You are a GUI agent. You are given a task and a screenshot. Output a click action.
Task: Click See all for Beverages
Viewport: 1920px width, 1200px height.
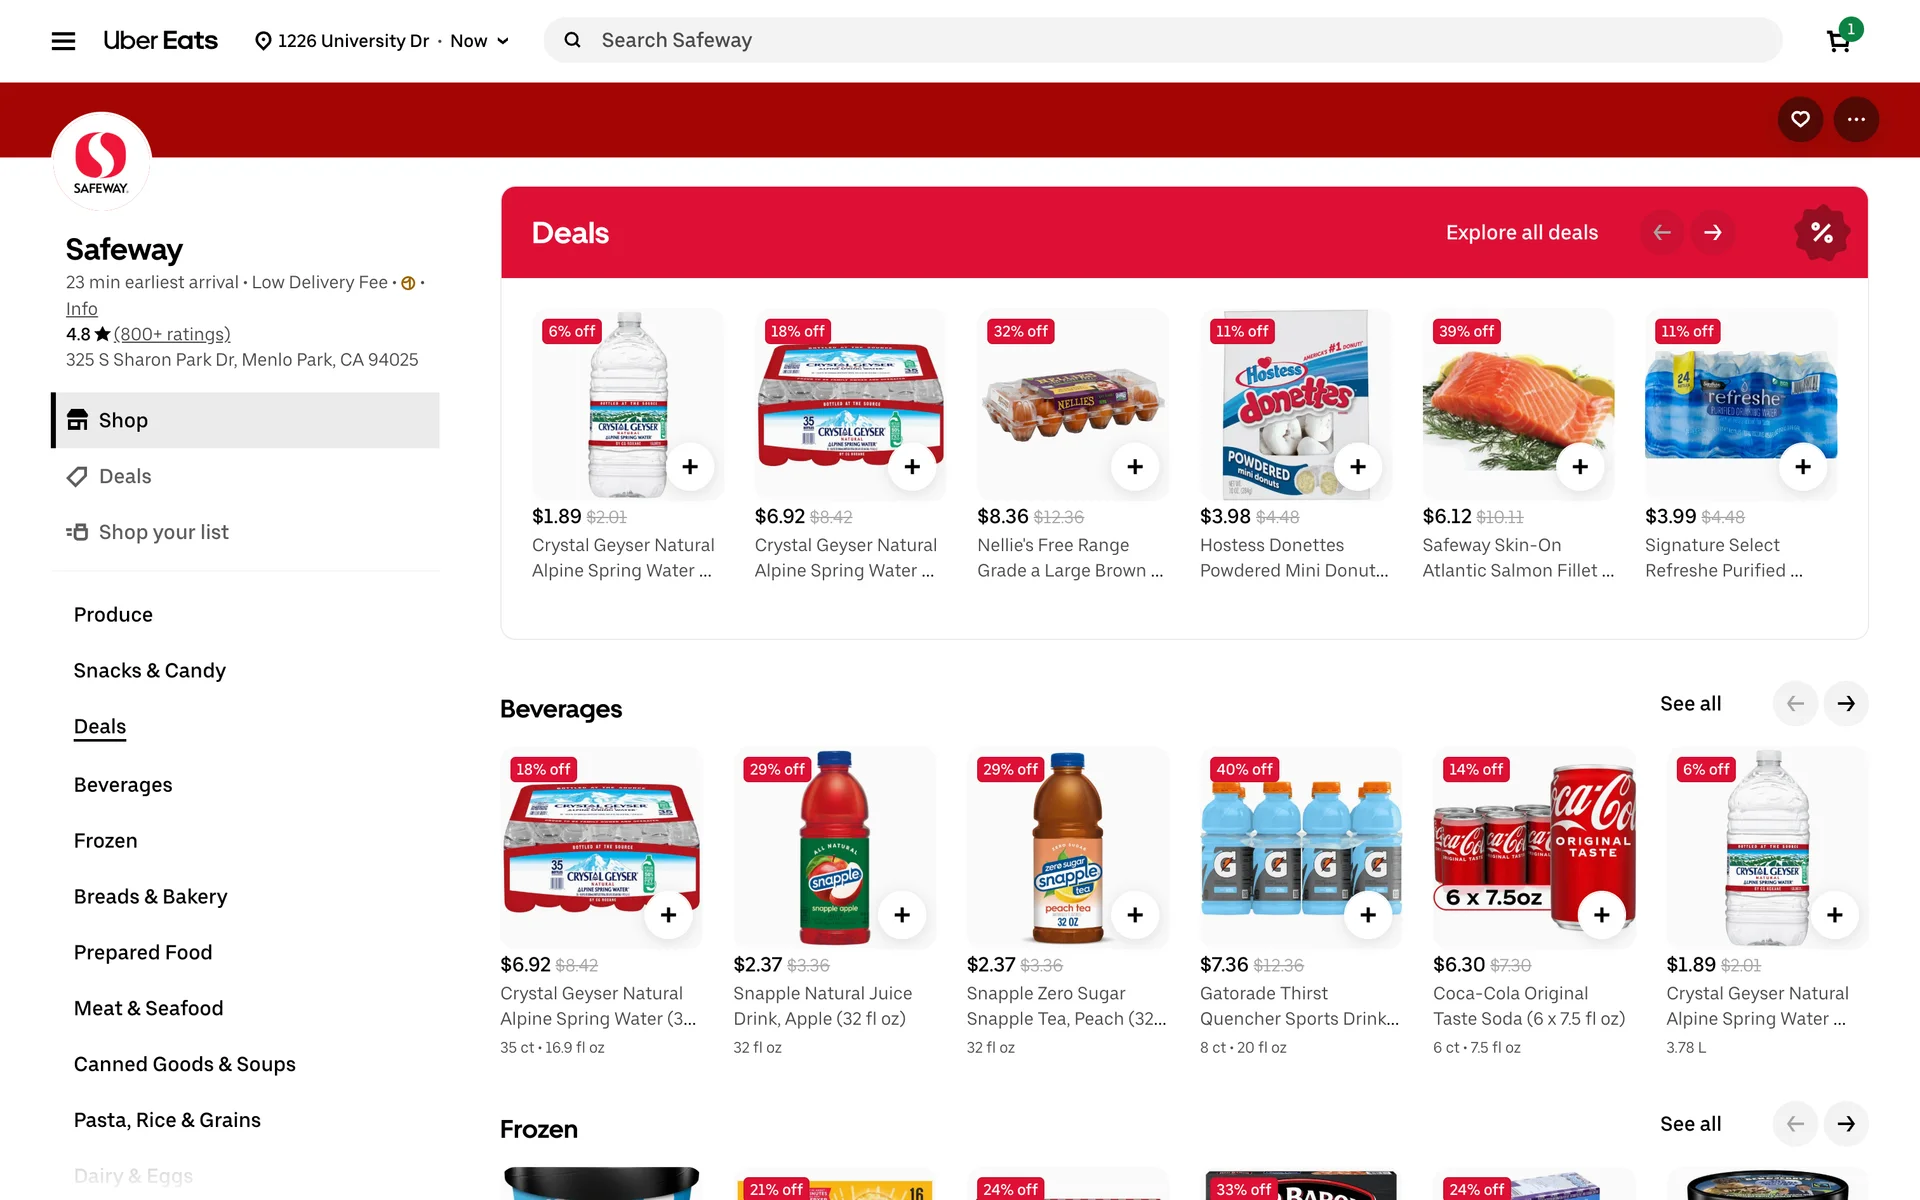point(1690,703)
